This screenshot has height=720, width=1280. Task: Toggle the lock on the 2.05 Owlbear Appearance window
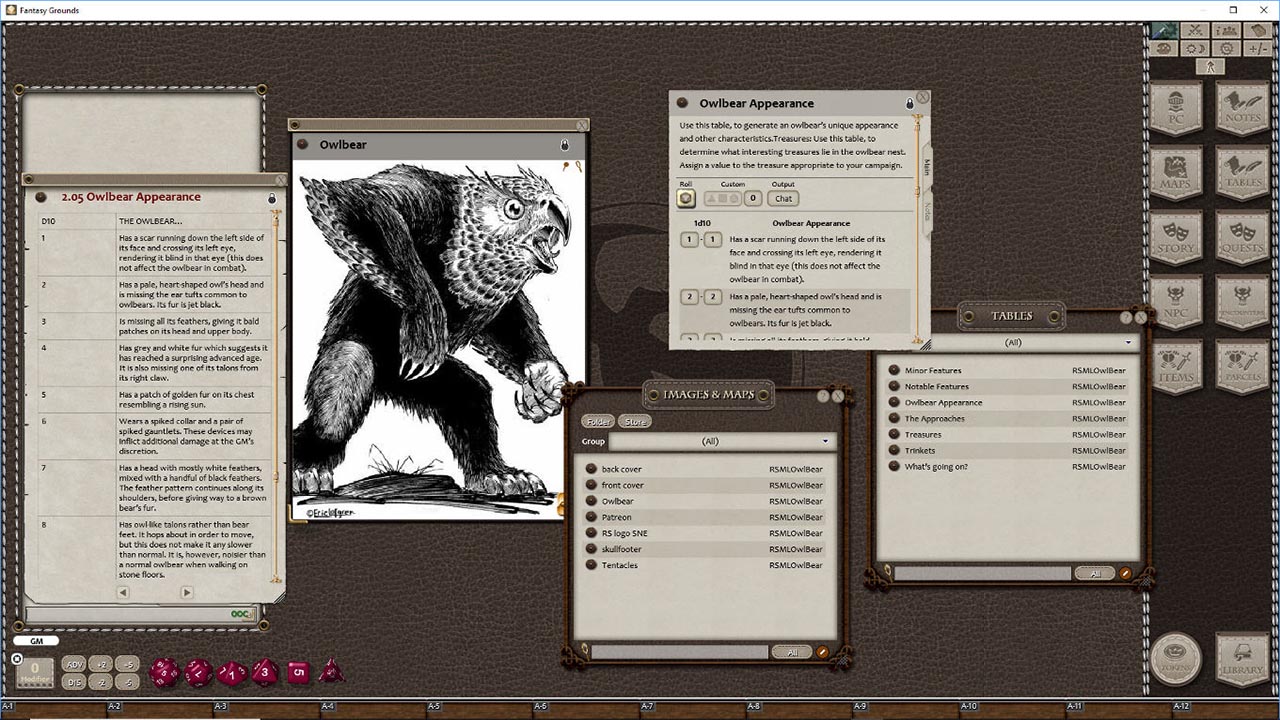(272, 196)
